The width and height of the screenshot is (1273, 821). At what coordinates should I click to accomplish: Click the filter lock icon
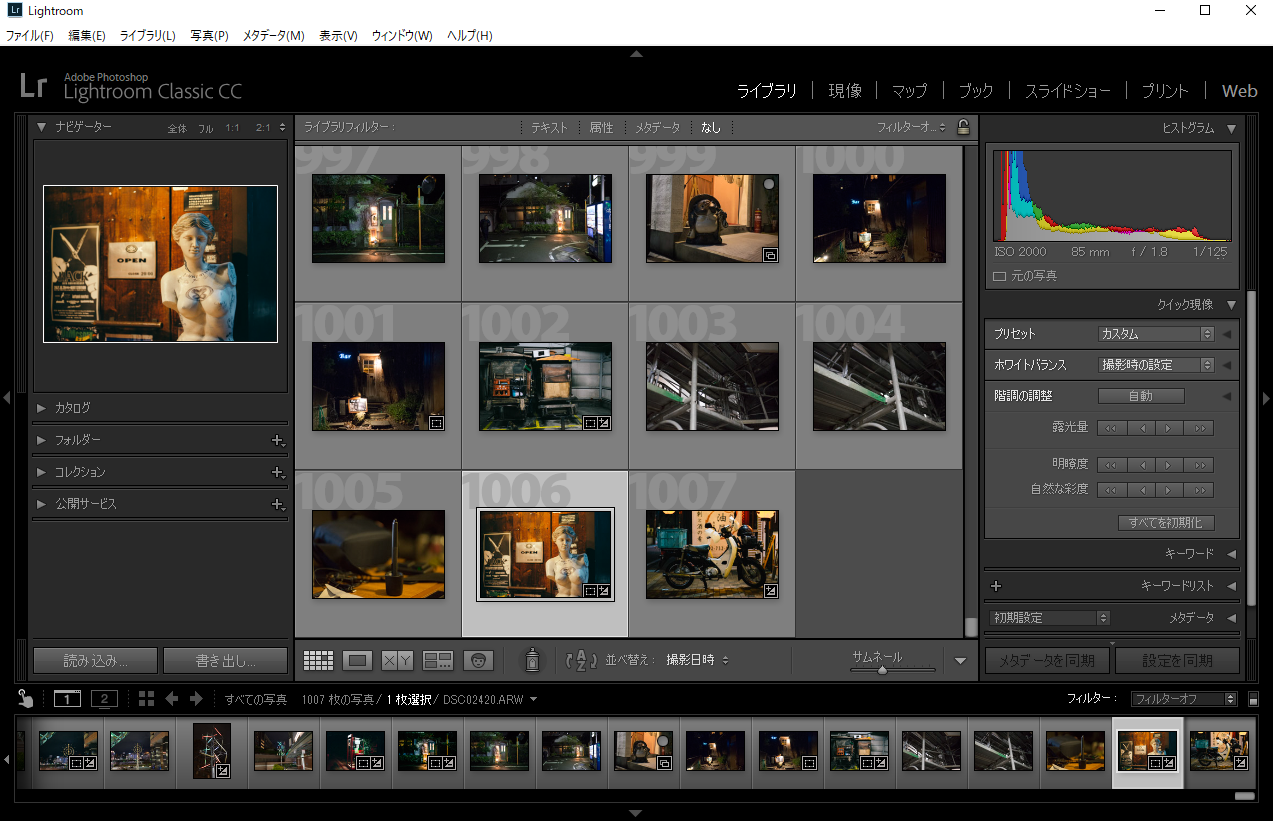point(963,127)
